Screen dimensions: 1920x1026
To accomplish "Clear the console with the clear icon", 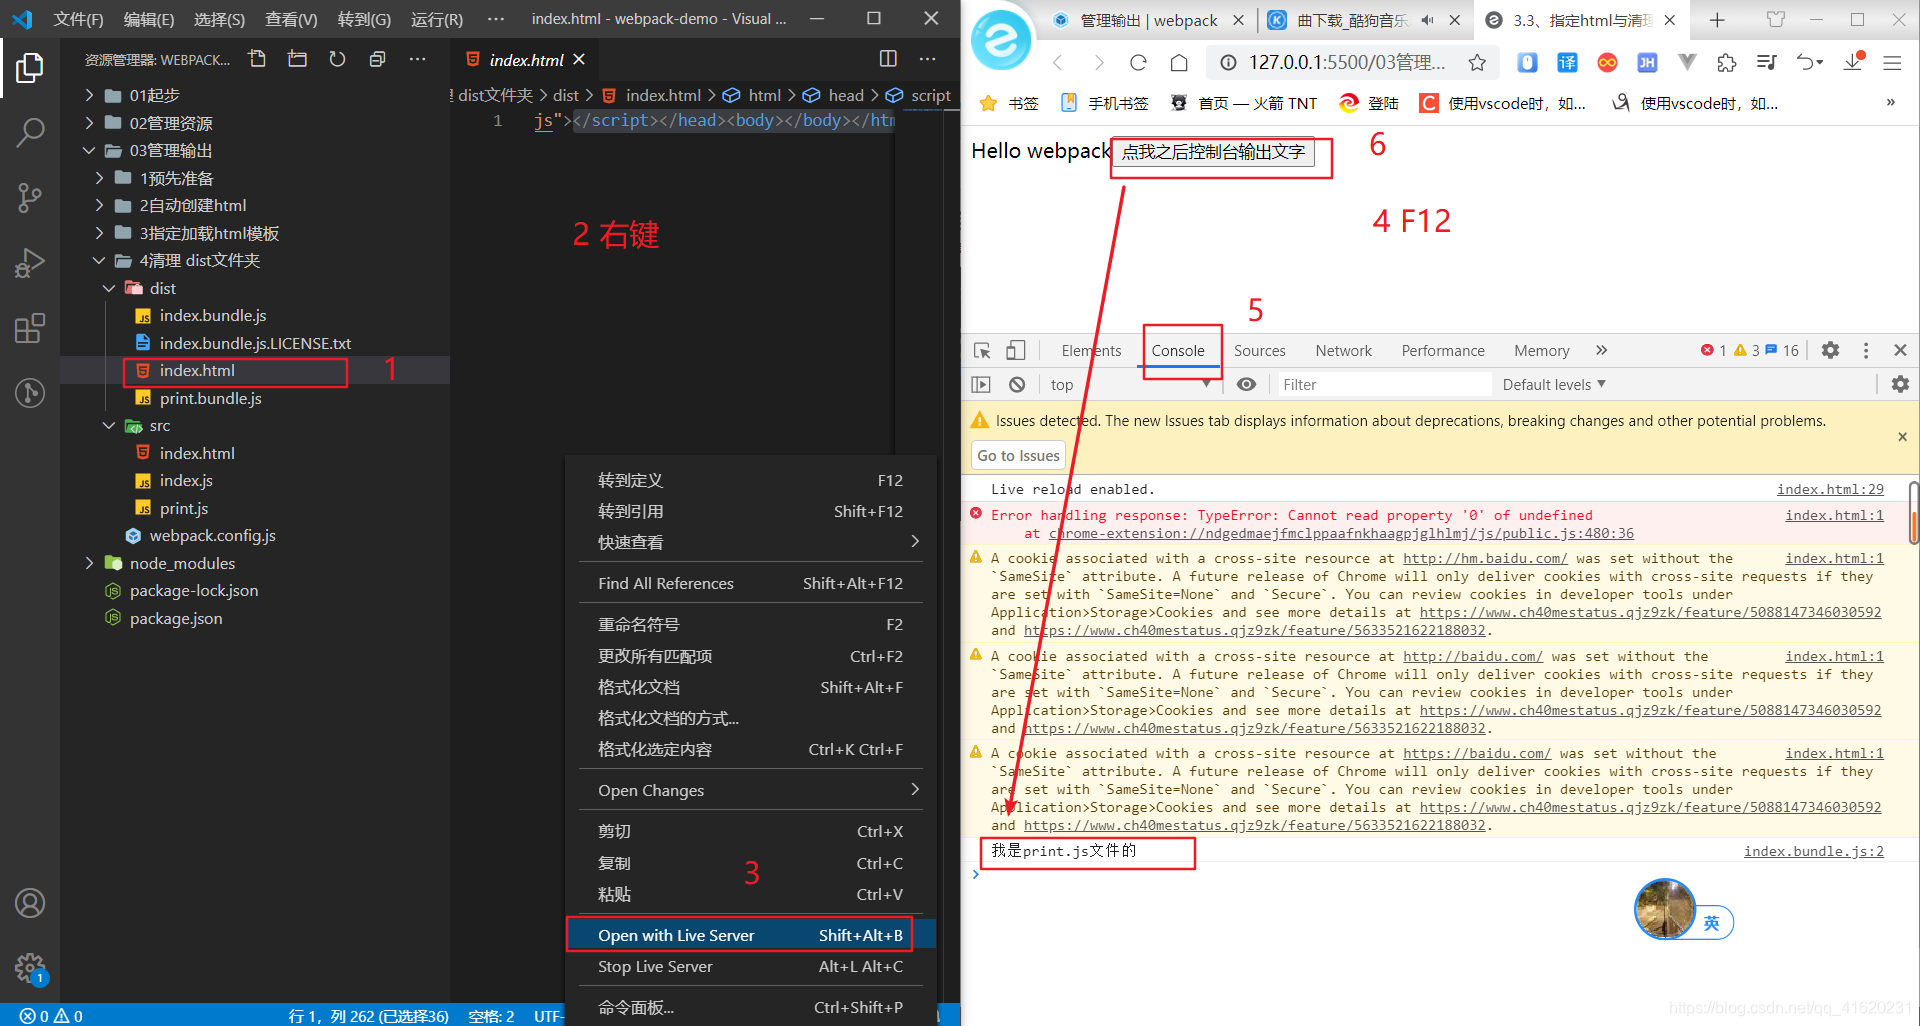I will pos(1017,384).
